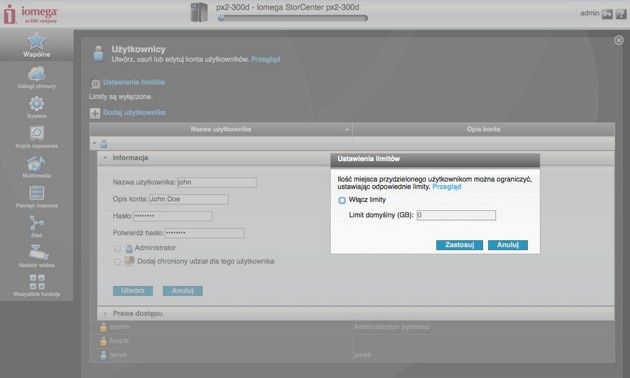
Task: Collapse the Informacja section
Action: (x=105, y=158)
